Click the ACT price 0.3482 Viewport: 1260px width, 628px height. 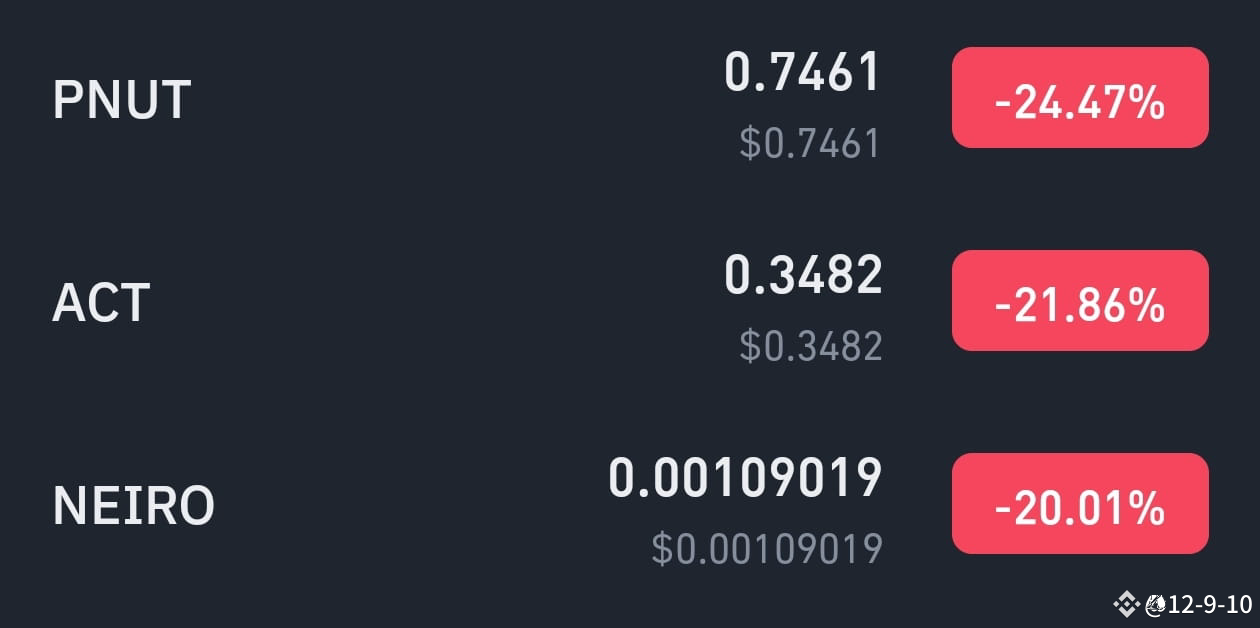click(x=803, y=272)
